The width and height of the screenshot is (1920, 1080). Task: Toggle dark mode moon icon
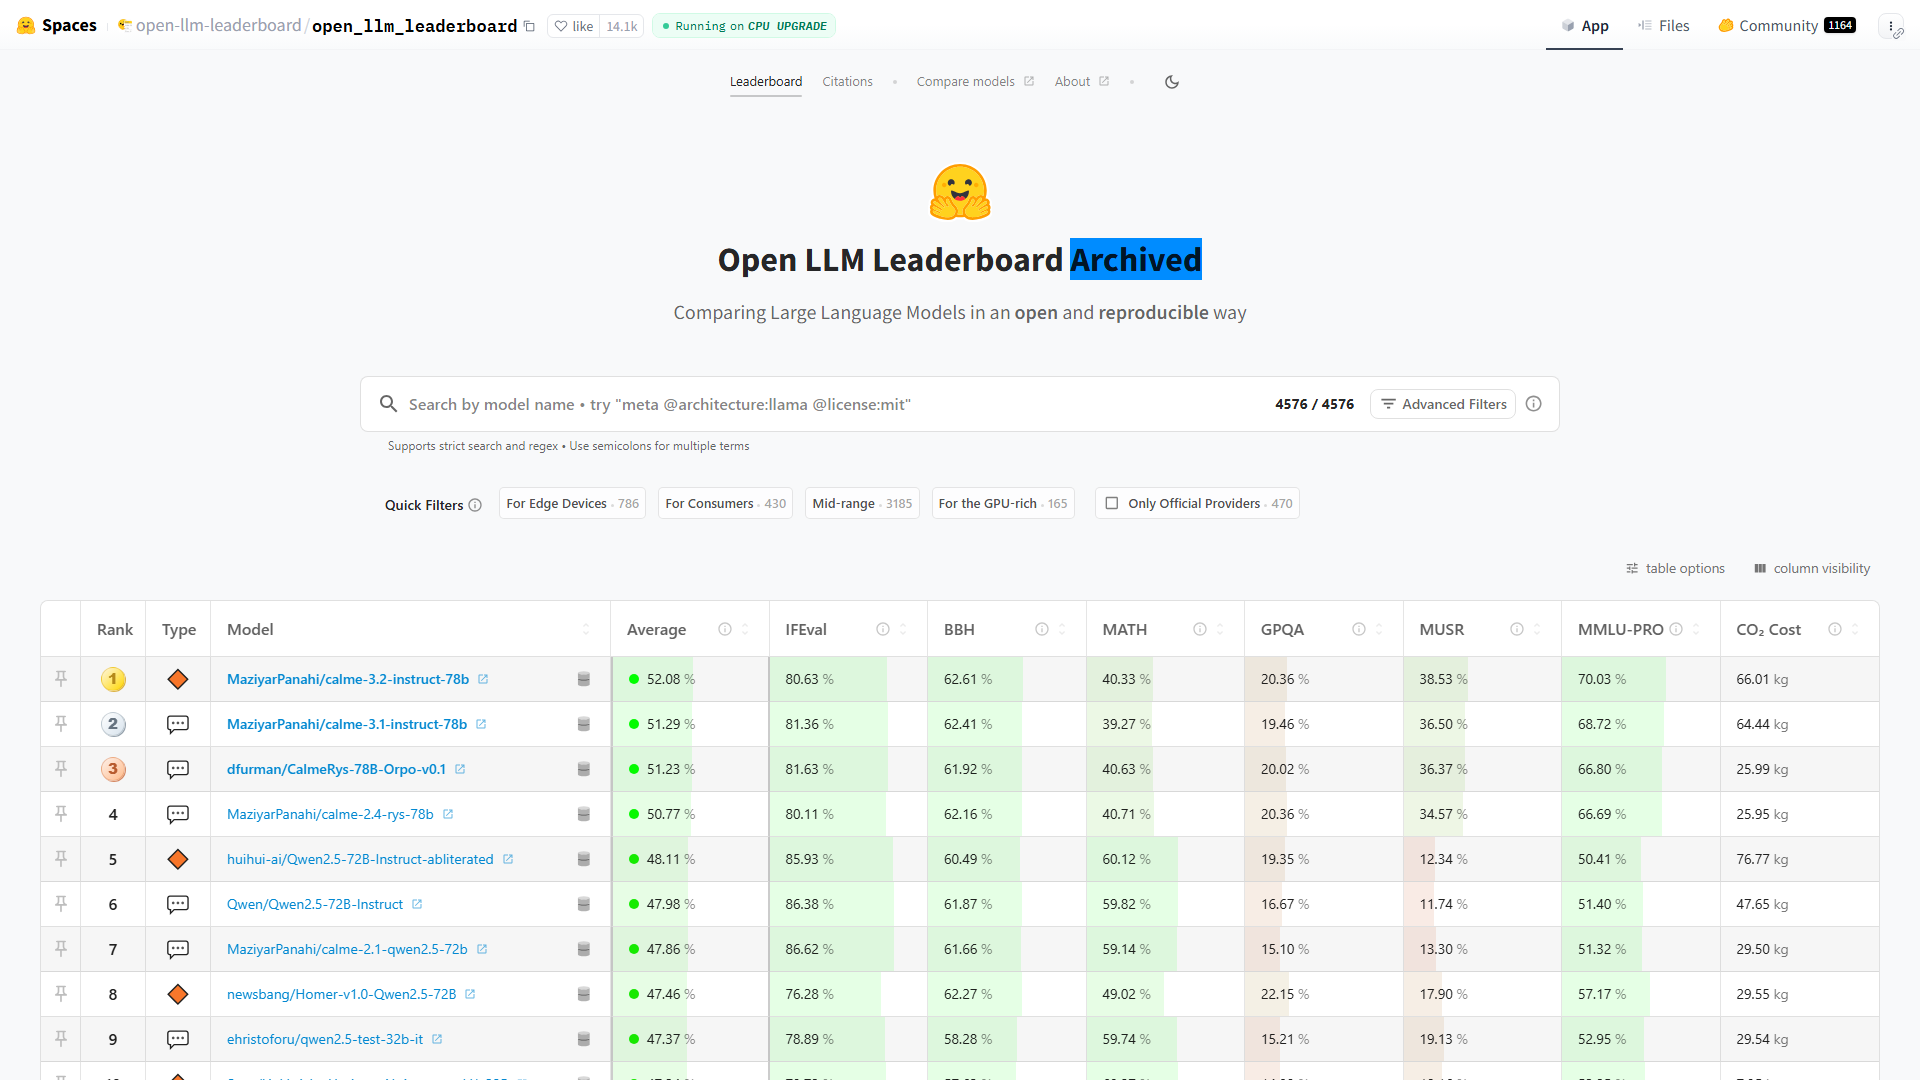[1172, 82]
